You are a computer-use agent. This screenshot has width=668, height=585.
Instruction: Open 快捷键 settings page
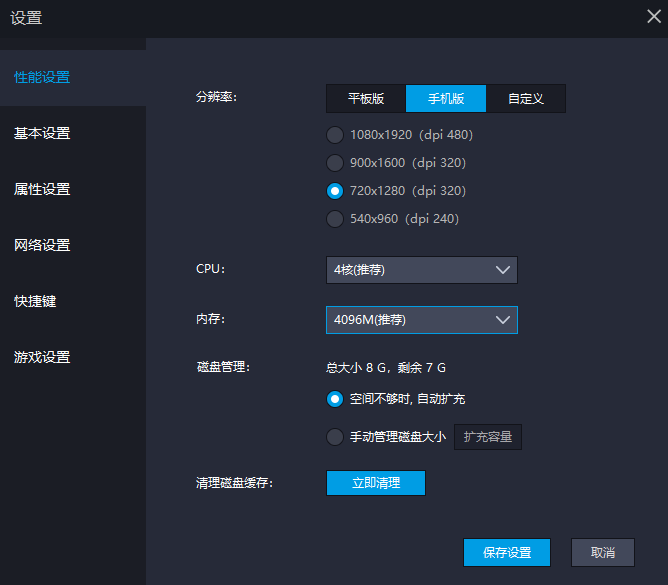pos(35,302)
